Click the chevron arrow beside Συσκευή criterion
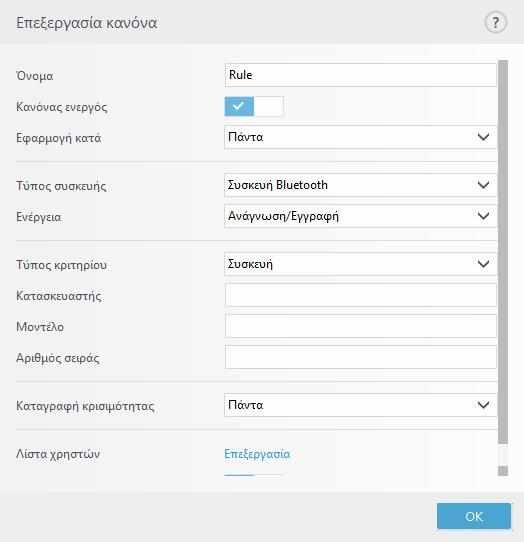524x542 pixels. [x=483, y=264]
